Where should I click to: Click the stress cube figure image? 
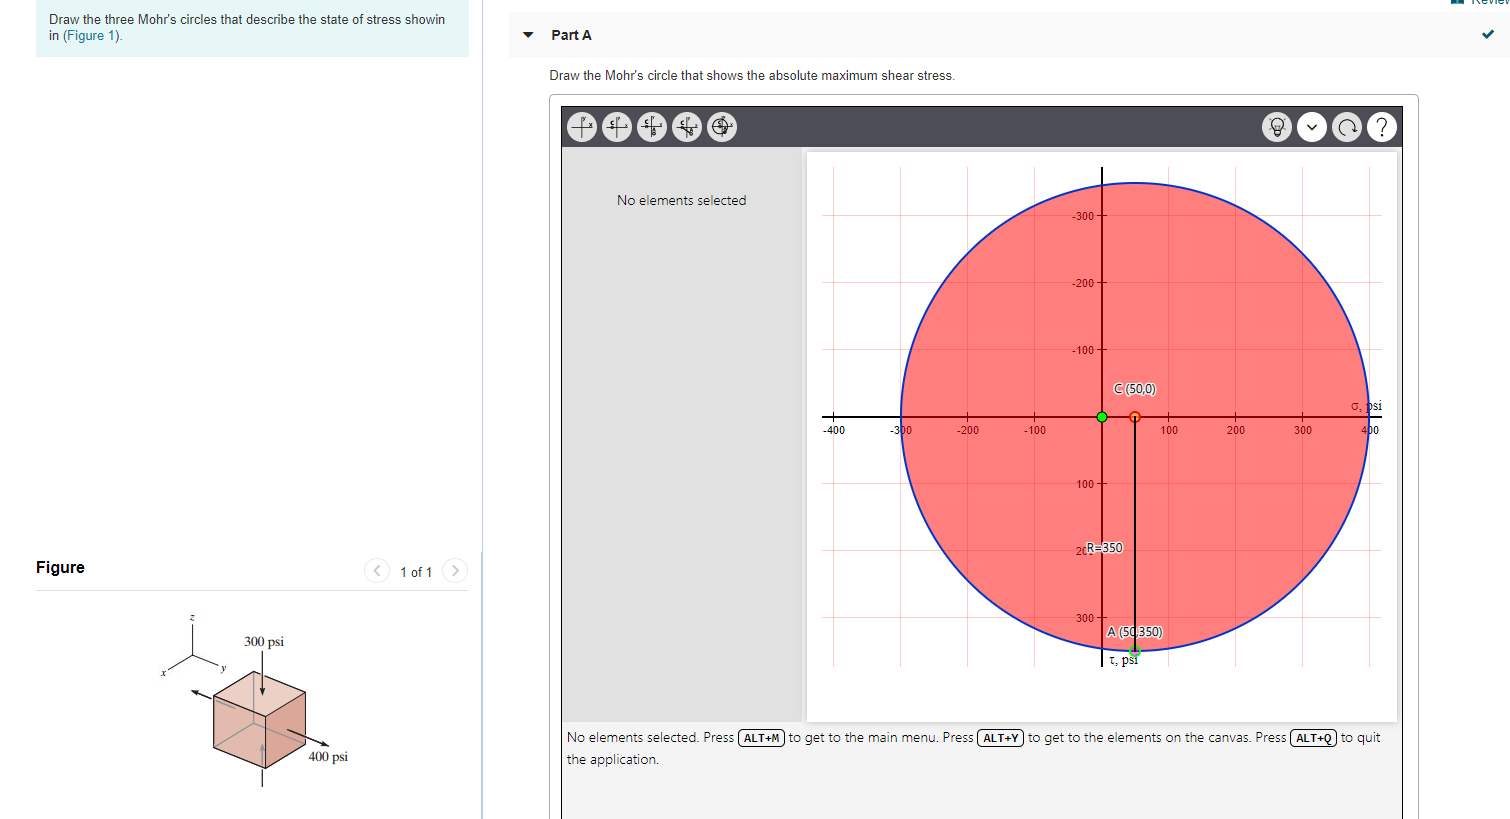pyautogui.click(x=256, y=700)
